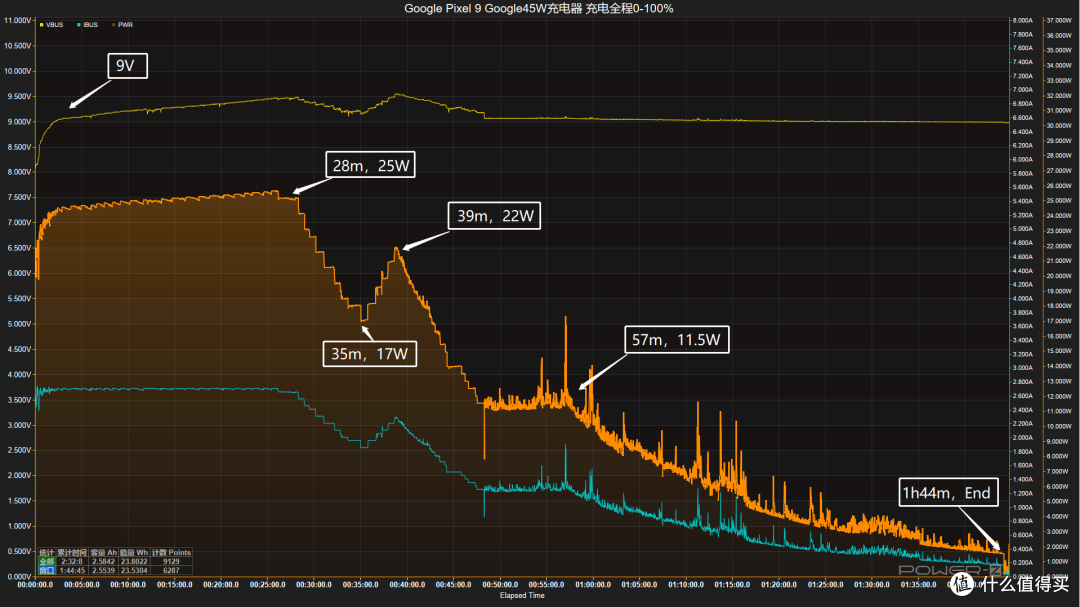Click the chart title Google Pixel 9 Google45W充电器

(539, 8)
